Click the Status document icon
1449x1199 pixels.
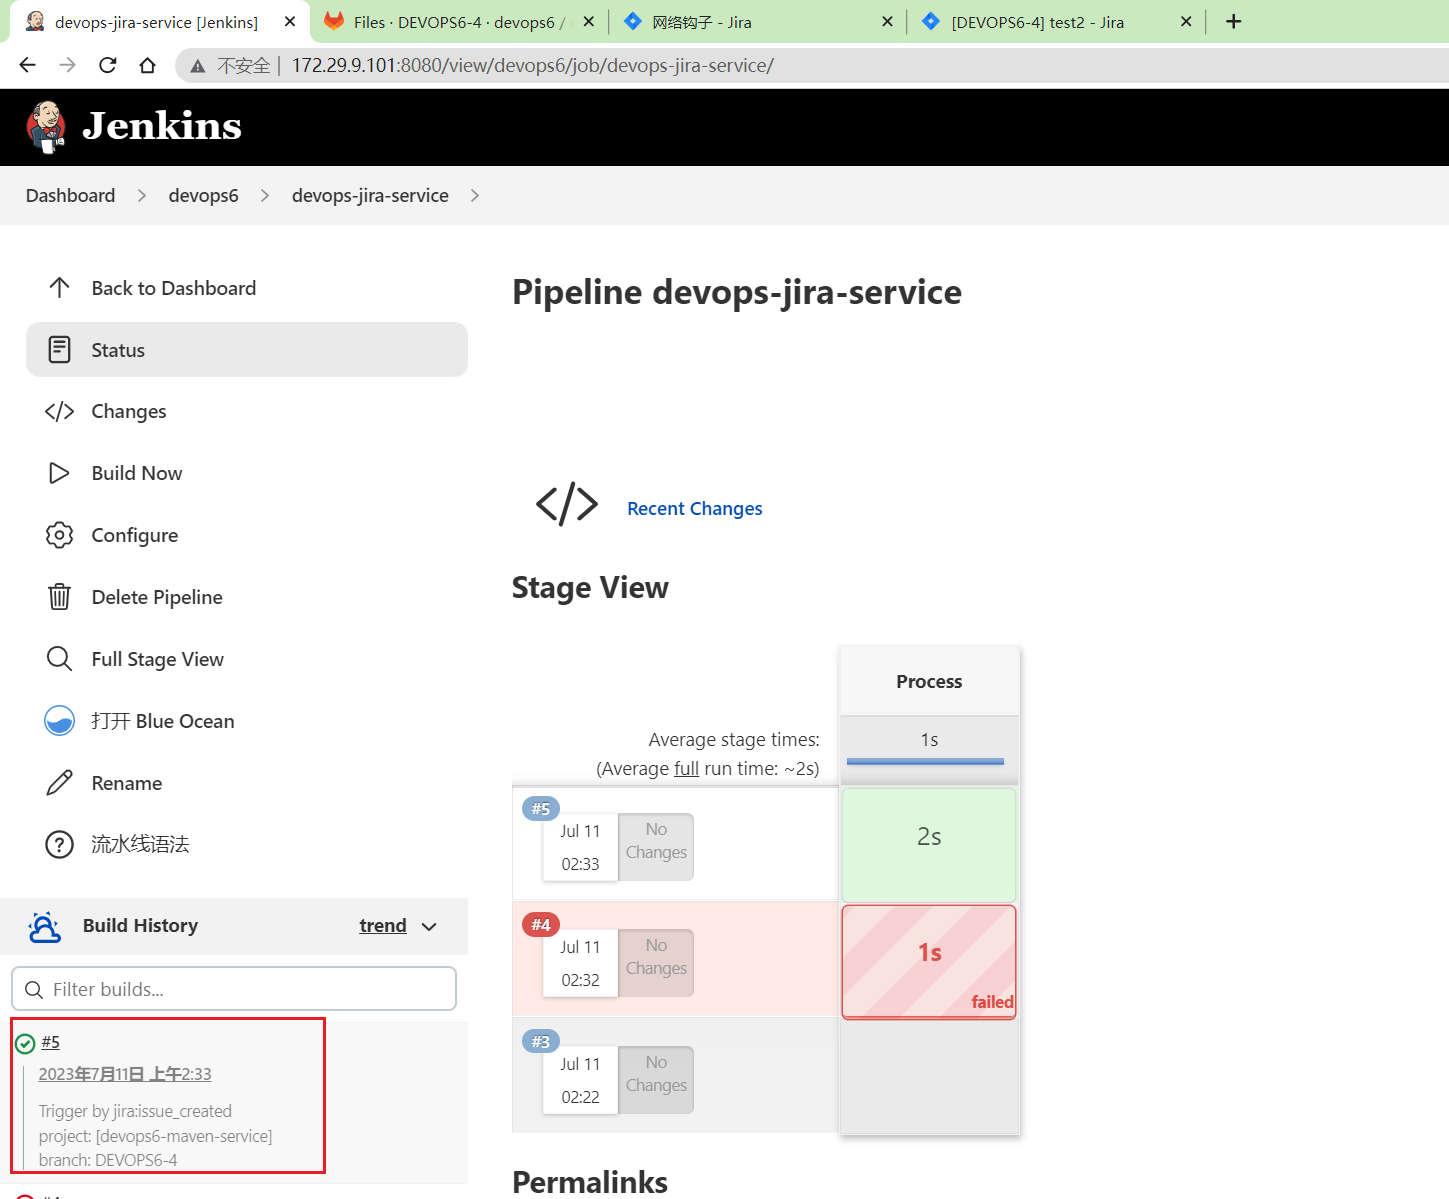tap(59, 350)
